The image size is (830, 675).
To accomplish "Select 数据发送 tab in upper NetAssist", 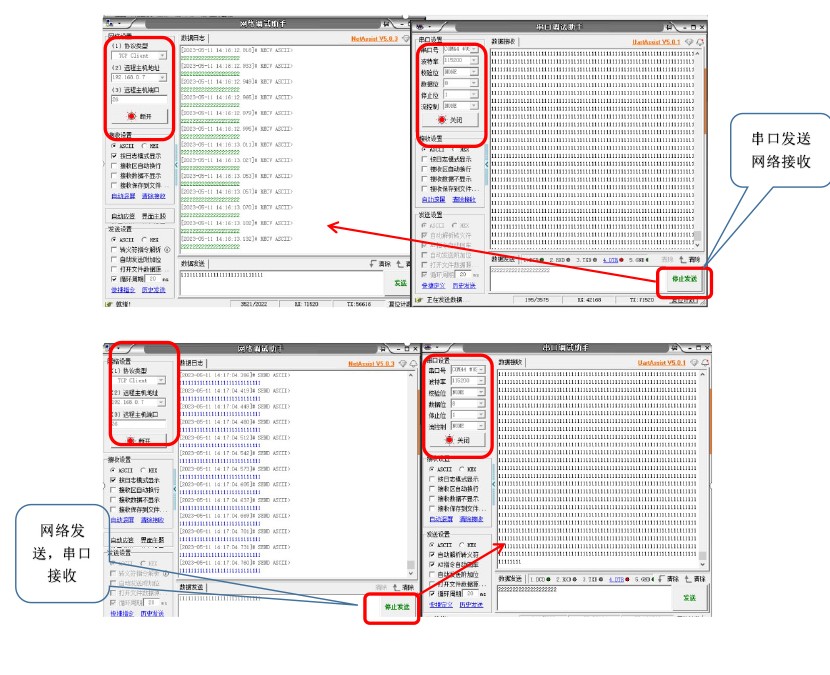I will [193, 264].
